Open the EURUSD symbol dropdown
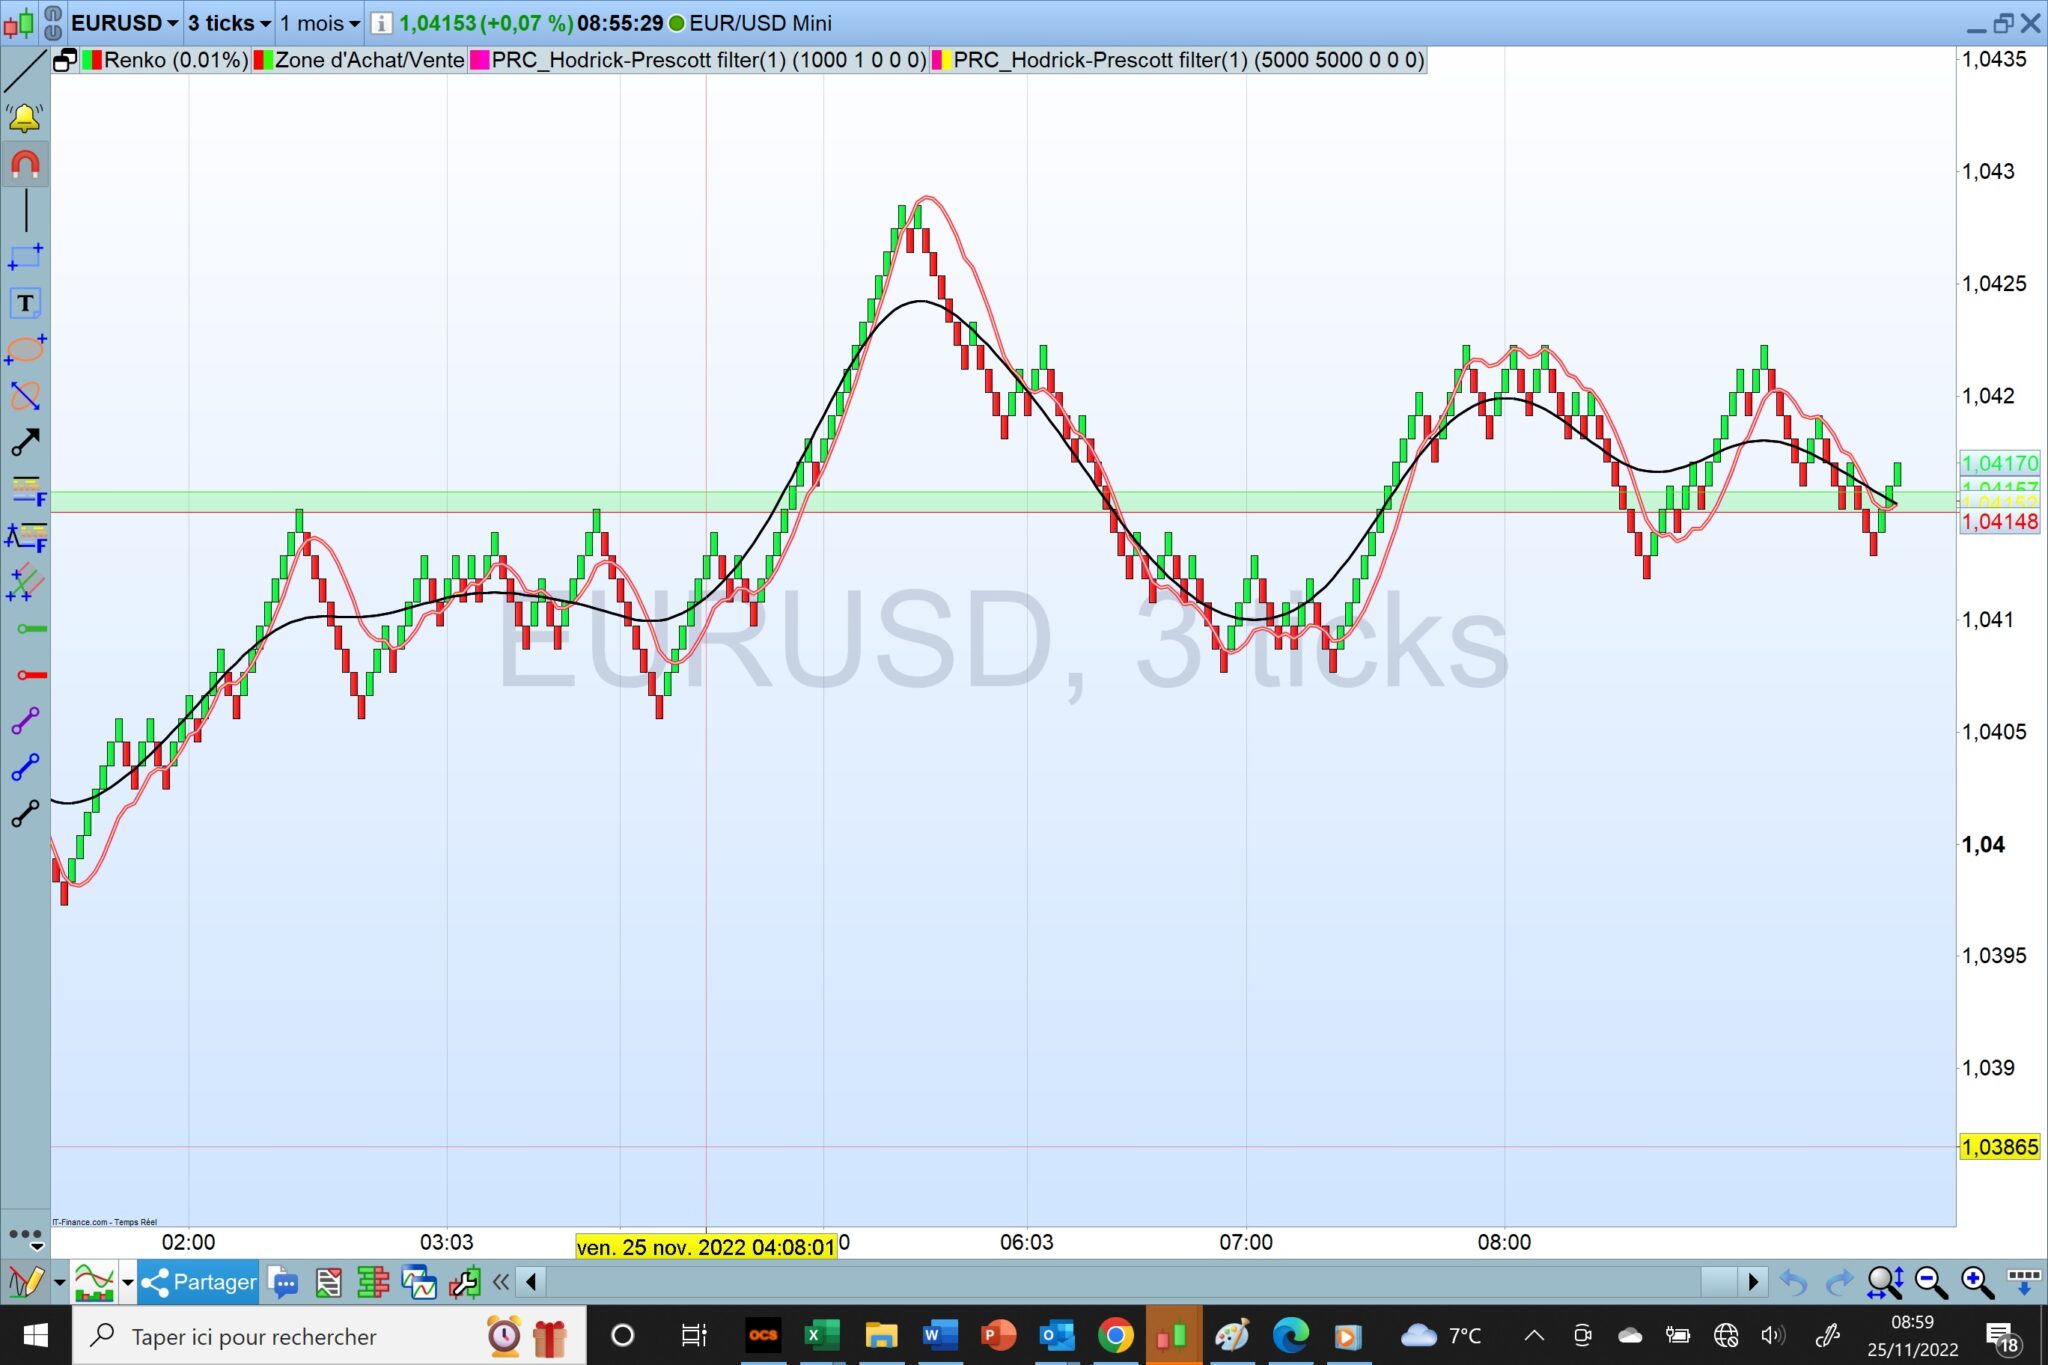The height and width of the screenshot is (1365, 2048). point(125,23)
